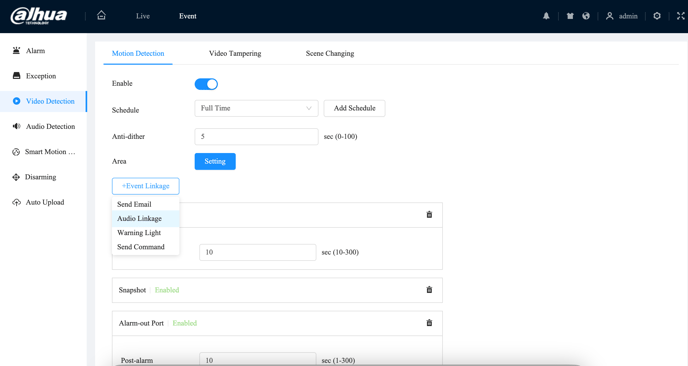The width and height of the screenshot is (688, 366).
Task: Click the Alarm-out Port header label
Action: pos(141,323)
